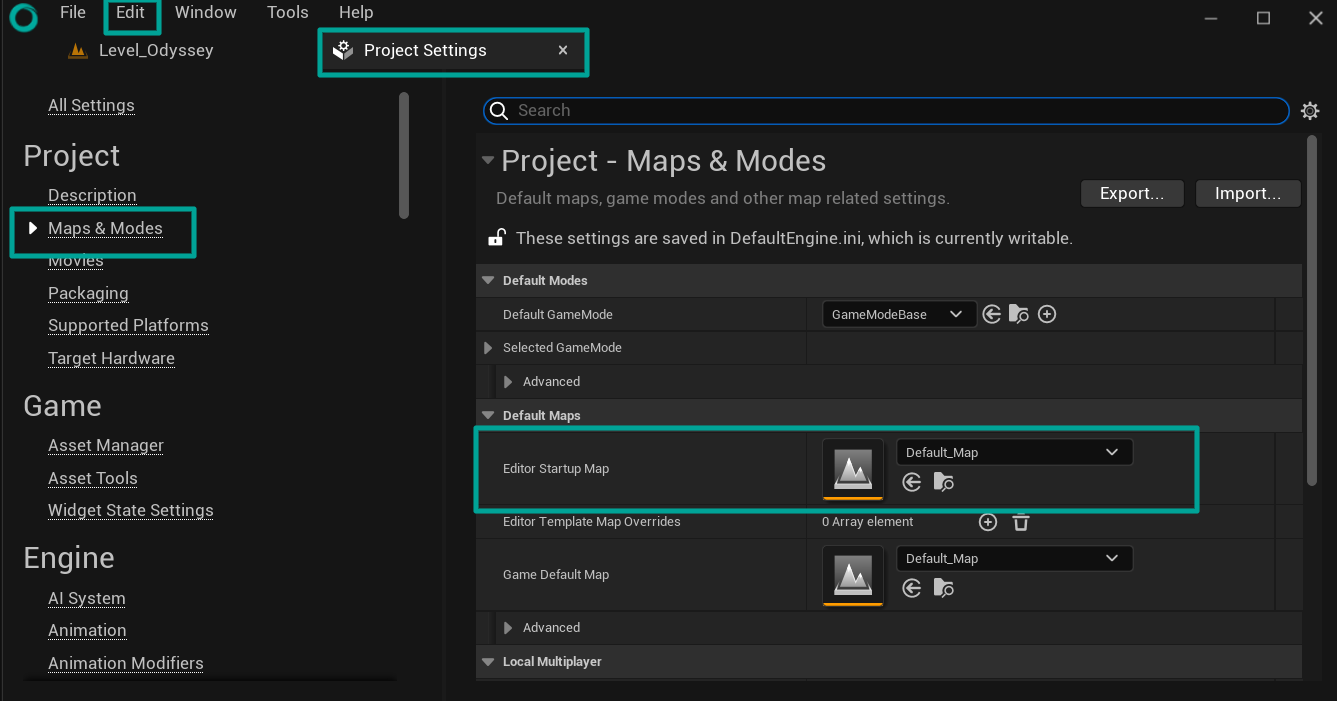Click the Export... button
The image size is (1337, 701).
[1132, 194]
